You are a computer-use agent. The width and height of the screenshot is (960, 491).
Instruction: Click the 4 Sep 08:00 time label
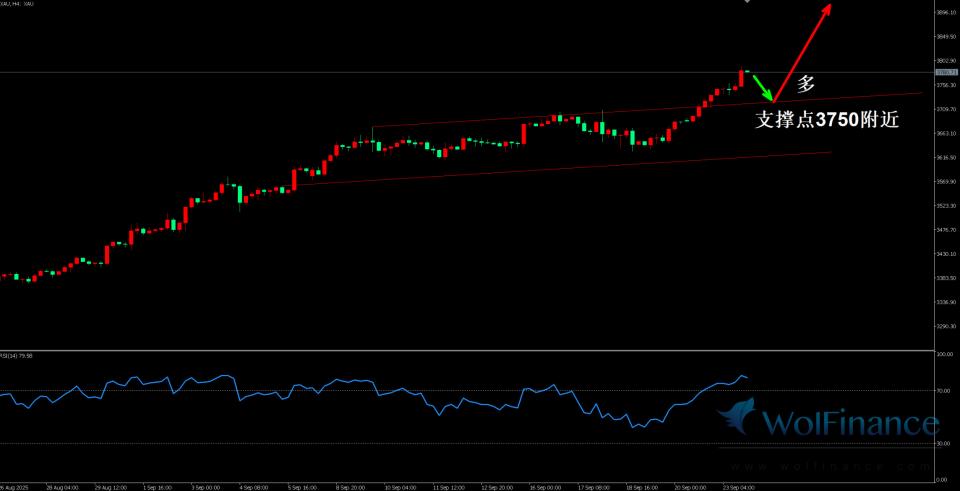click(254, 488)
